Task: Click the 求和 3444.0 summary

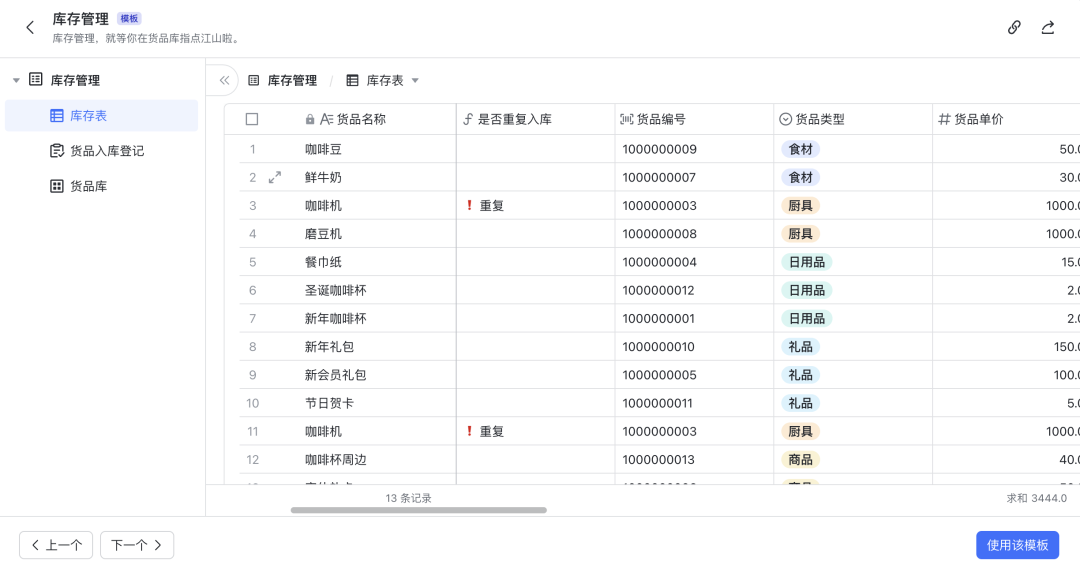Action: pos(1037,498)
